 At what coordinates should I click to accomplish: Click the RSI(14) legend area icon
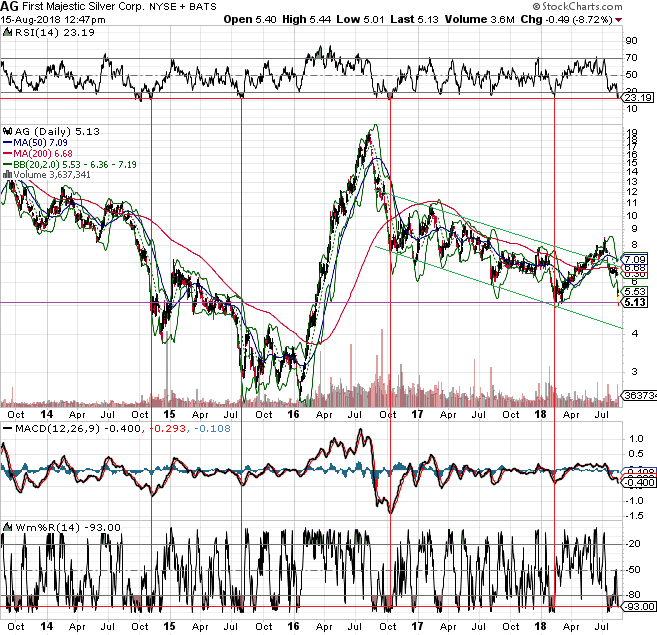point(8,32)
